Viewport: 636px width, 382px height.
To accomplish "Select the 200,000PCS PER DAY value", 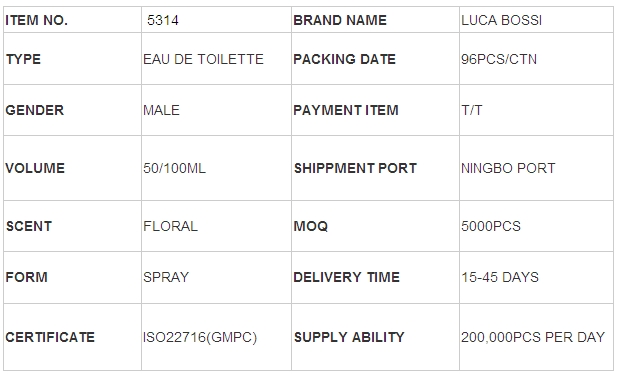I will pos(533,337).
